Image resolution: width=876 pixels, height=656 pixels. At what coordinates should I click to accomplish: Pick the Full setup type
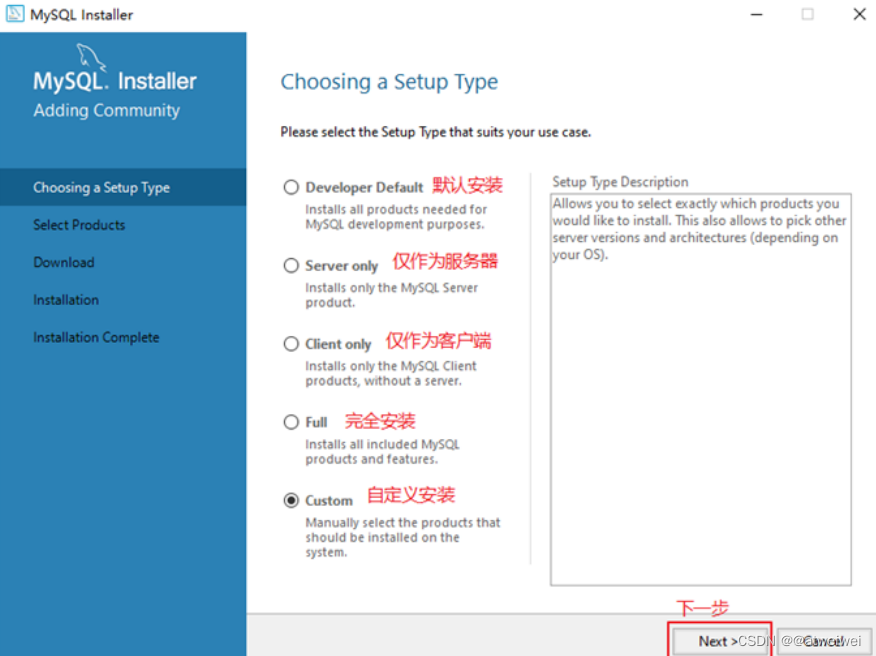[x=291, y=422]
